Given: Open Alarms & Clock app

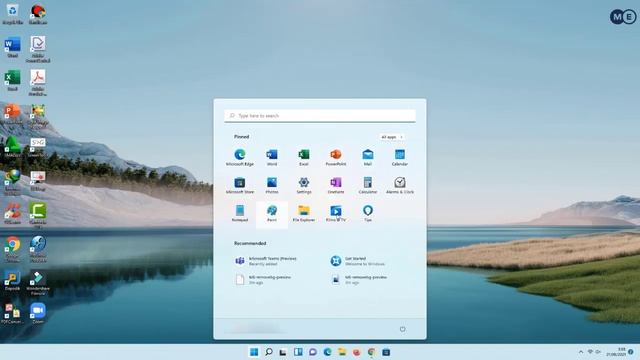Looking at the screenshot, I should pos(400,185).
